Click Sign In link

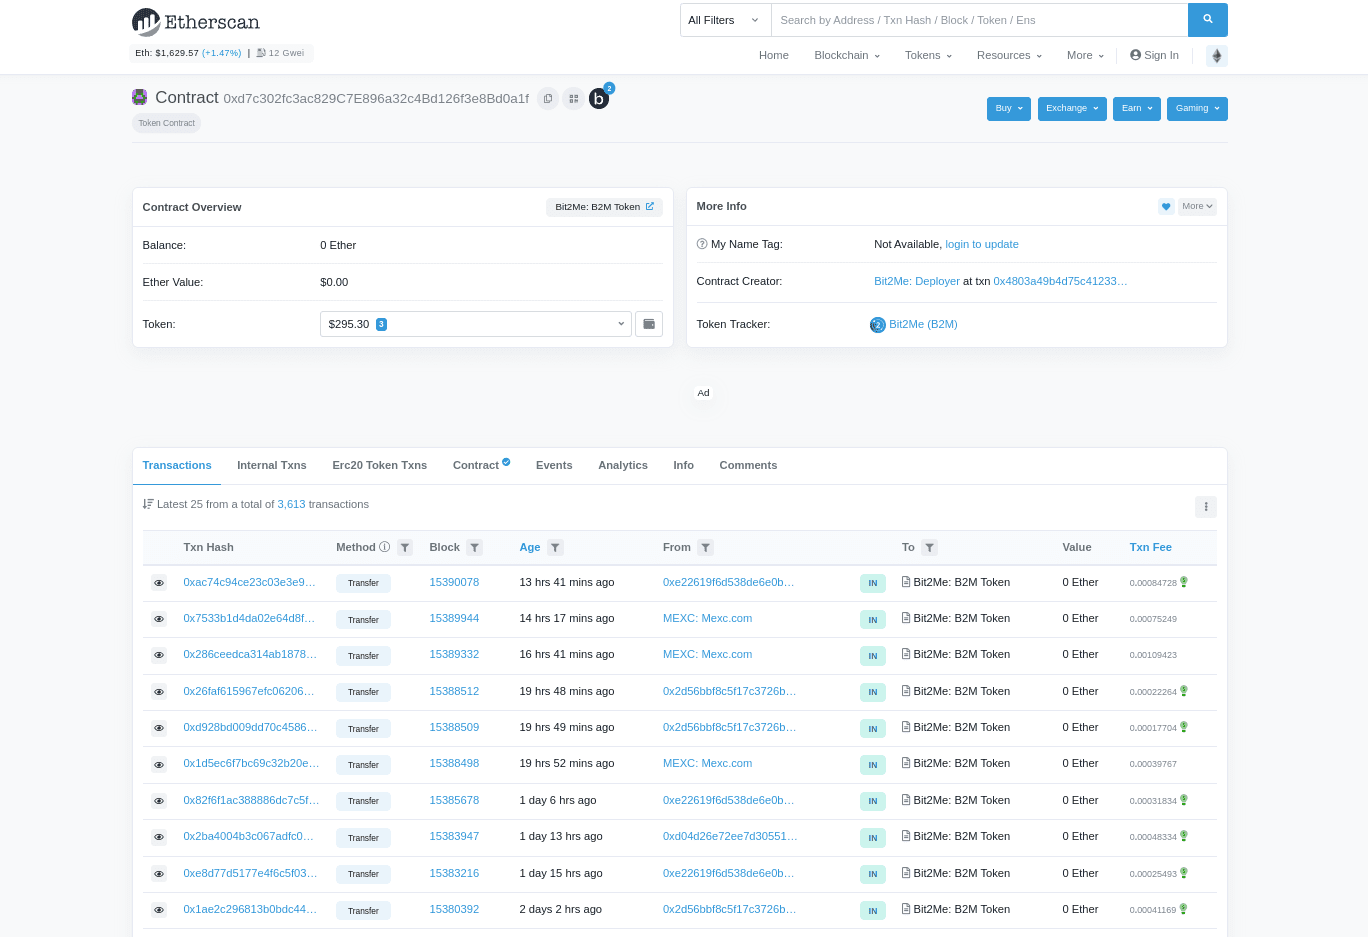[x=1154, y=56]
